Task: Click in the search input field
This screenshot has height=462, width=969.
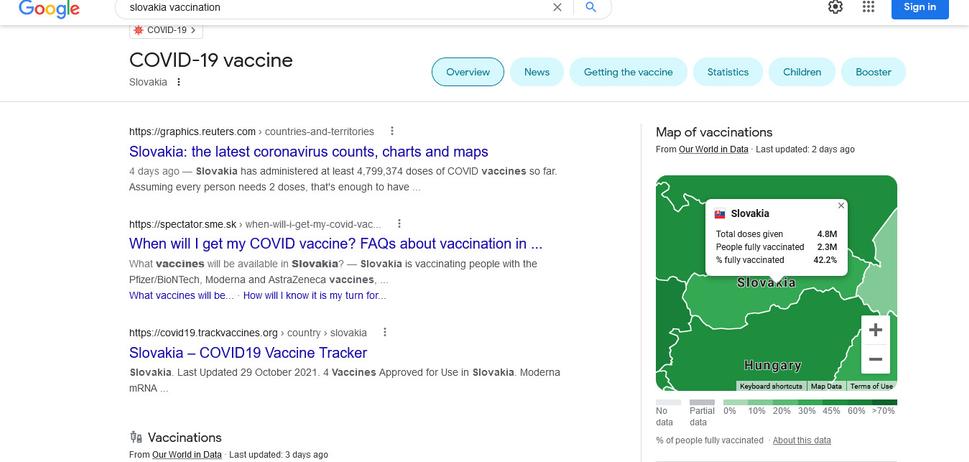Action: point(337,7)
